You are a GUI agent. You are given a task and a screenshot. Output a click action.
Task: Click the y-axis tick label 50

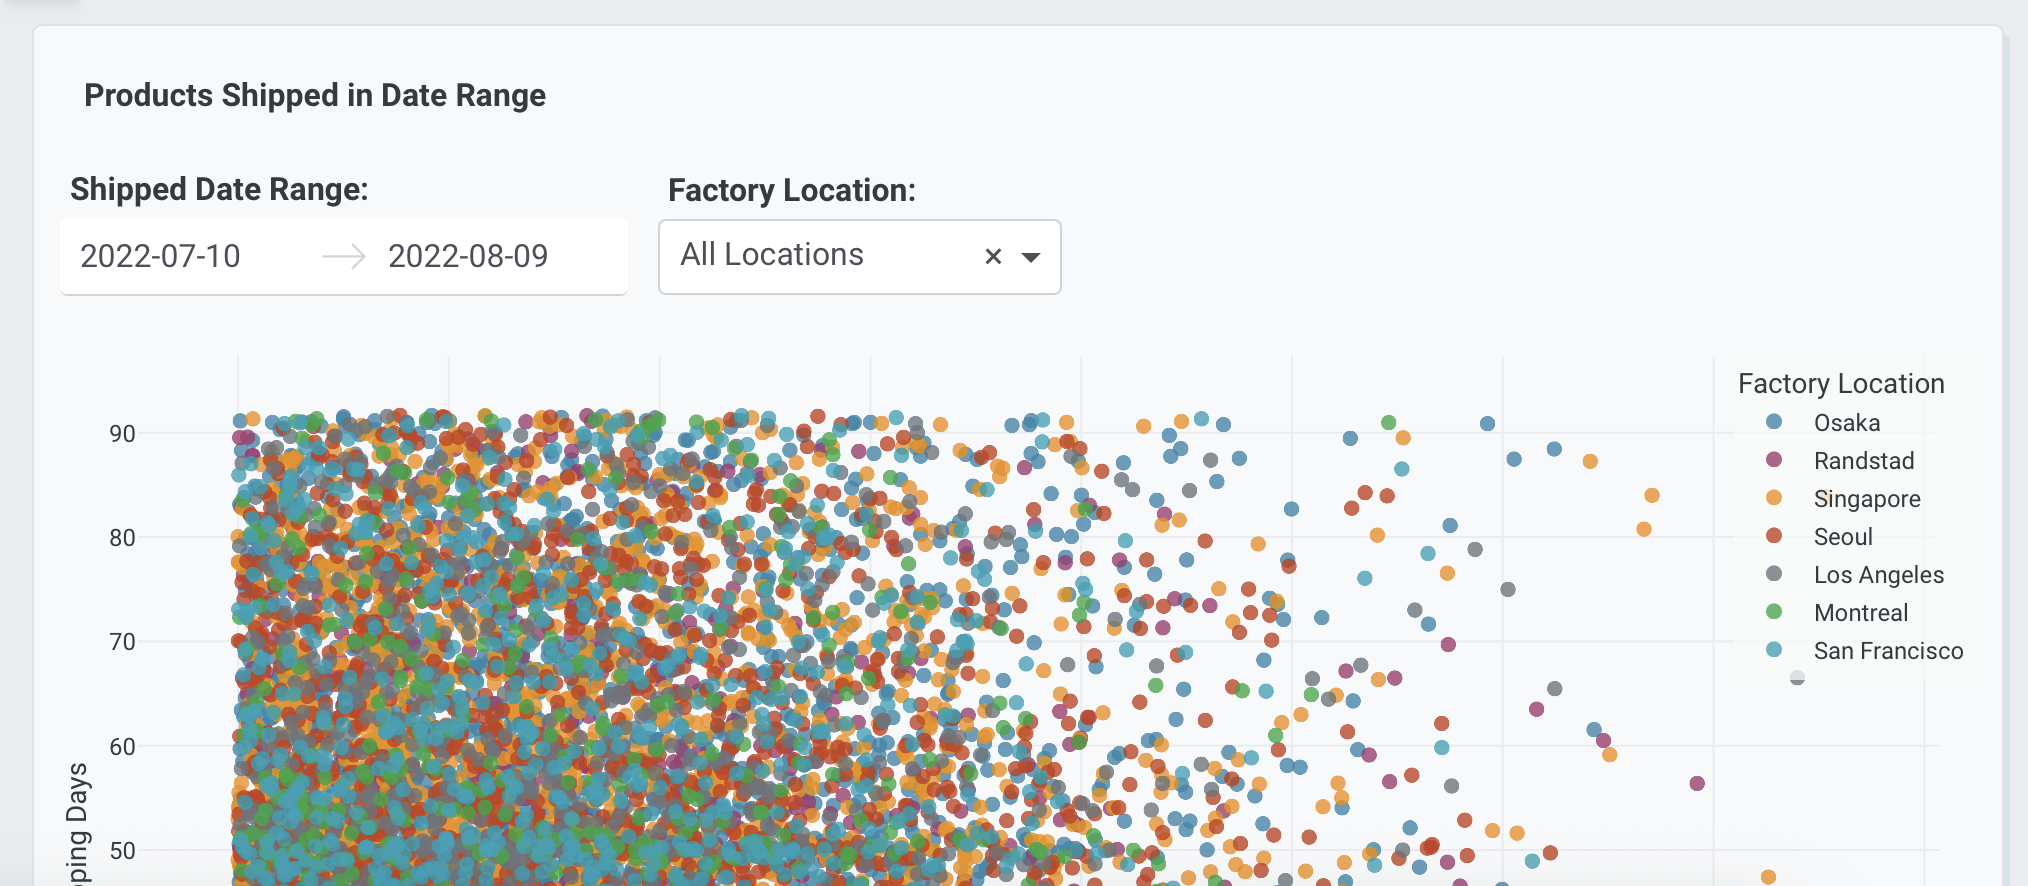click(122, 851)
